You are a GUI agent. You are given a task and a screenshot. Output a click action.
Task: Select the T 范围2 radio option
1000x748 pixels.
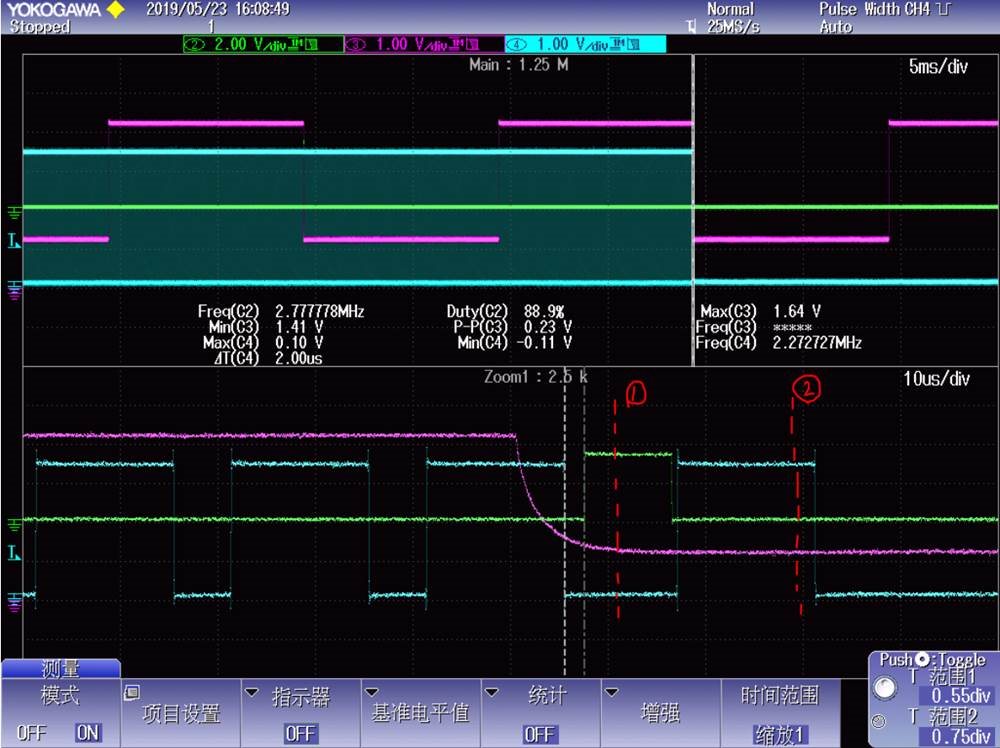coord(878,722)
